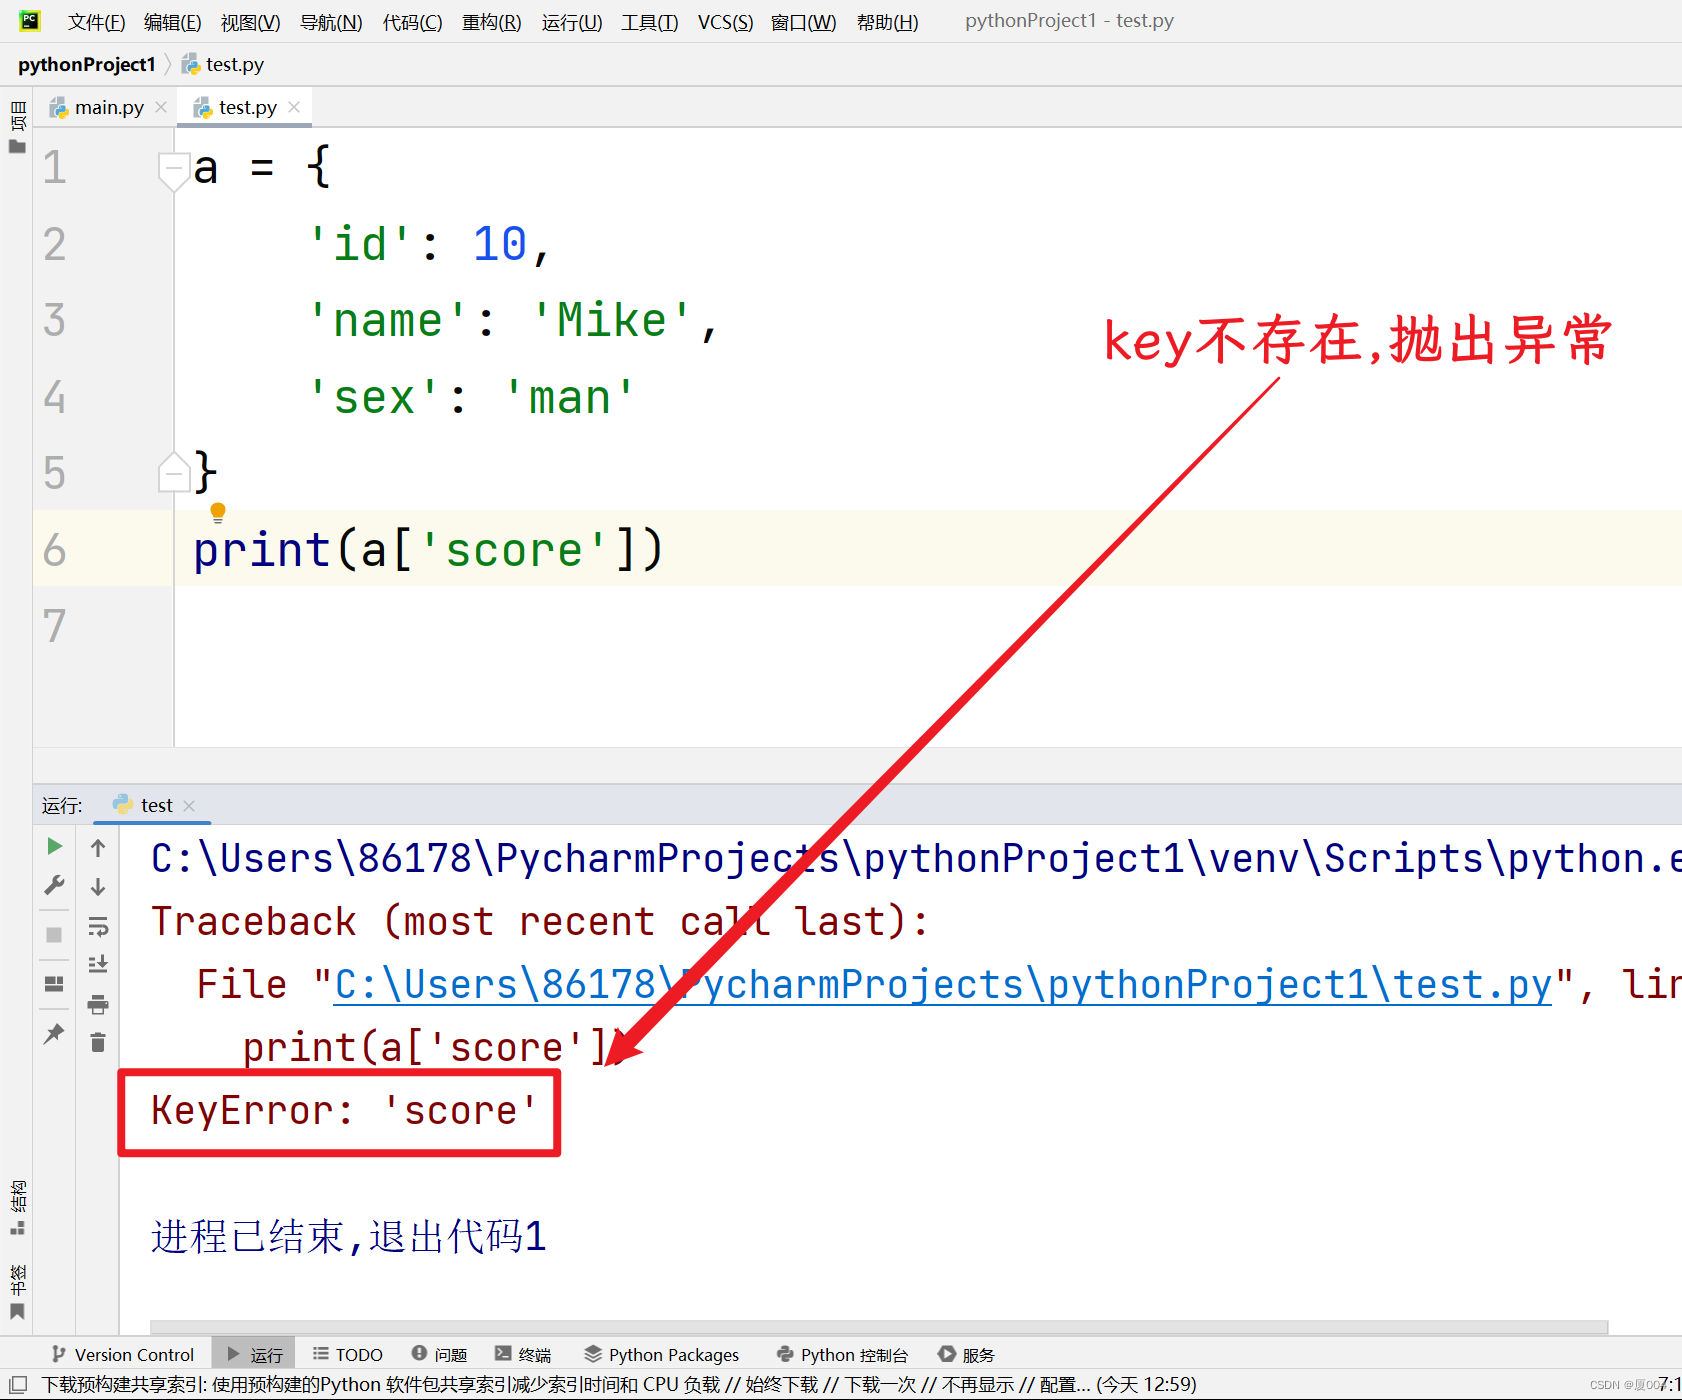This screenshot has height=1400, width=1682.
Task: Click the console horizontal scrollbar
Action: coord(878,1327)
